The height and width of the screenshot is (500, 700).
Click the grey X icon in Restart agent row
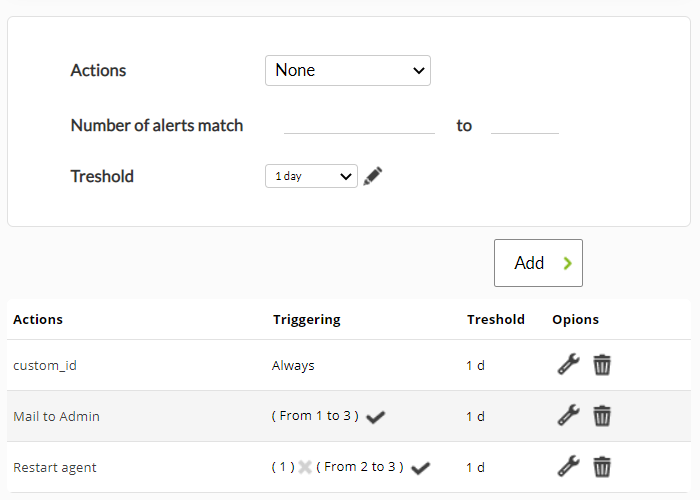[x=305, y=467]
